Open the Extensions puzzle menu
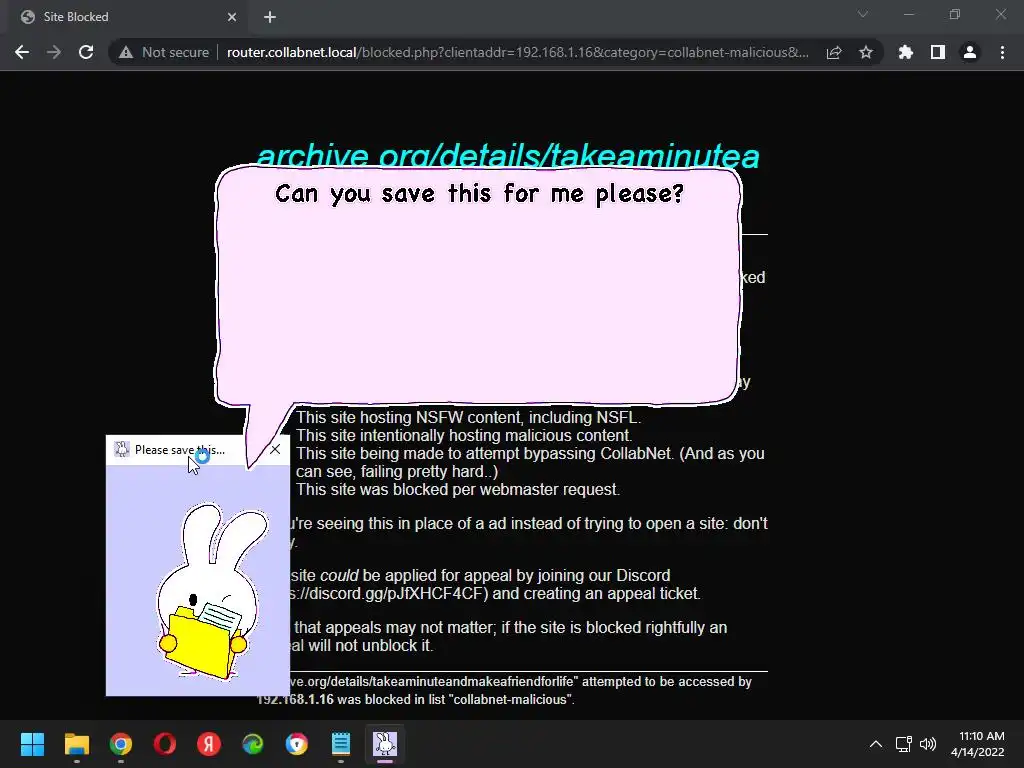Image resolution: width=1024 pixels, height=768 pixels. (x=906, y=52)
